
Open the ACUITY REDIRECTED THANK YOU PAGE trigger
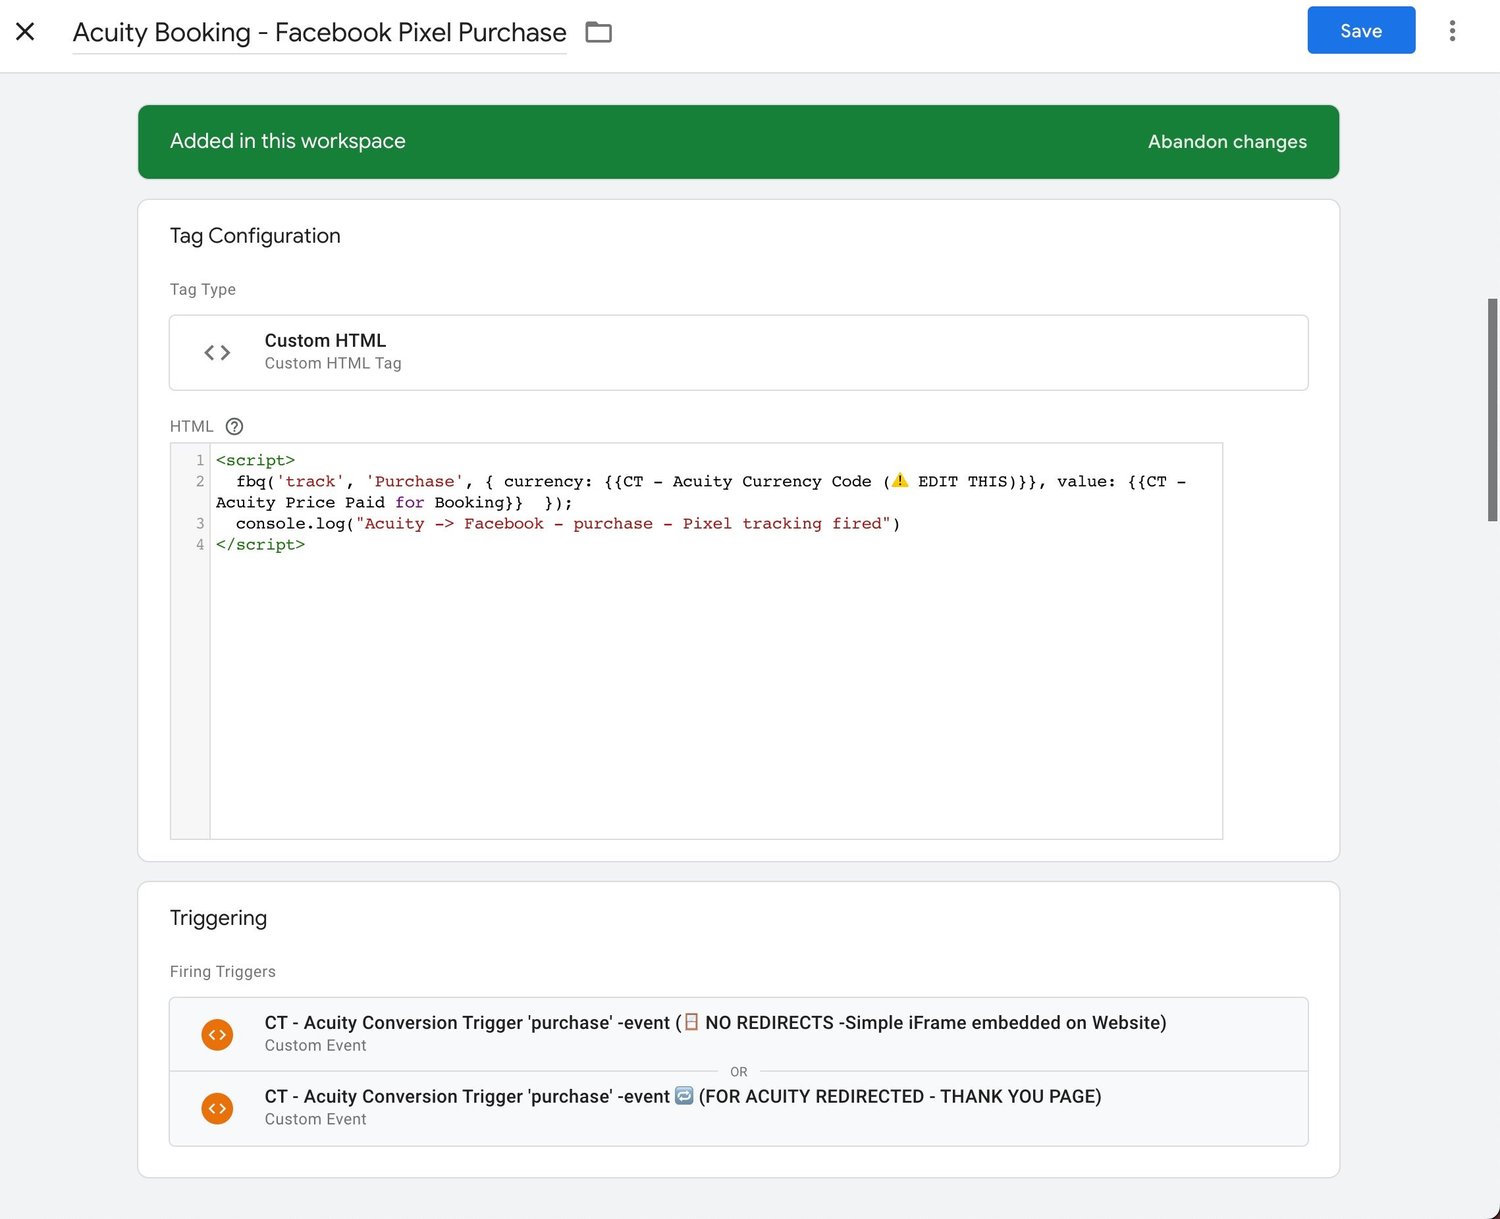(x=738, y=1108)
